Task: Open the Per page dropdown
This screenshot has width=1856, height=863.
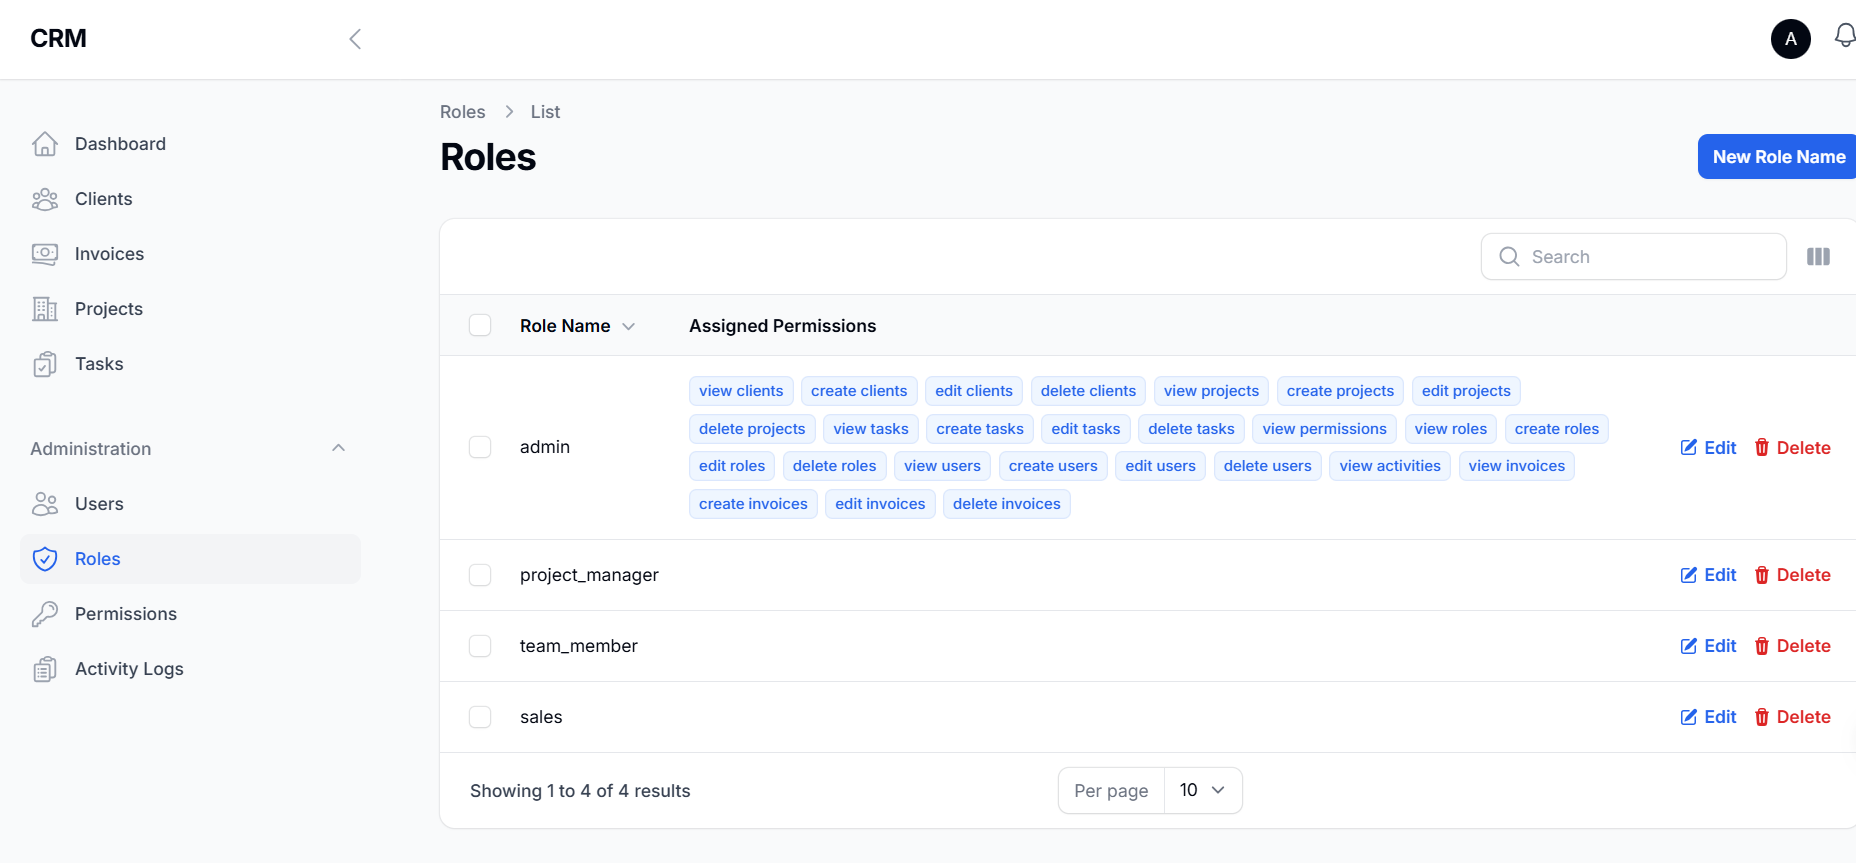Action: [x=1202, y=790]
